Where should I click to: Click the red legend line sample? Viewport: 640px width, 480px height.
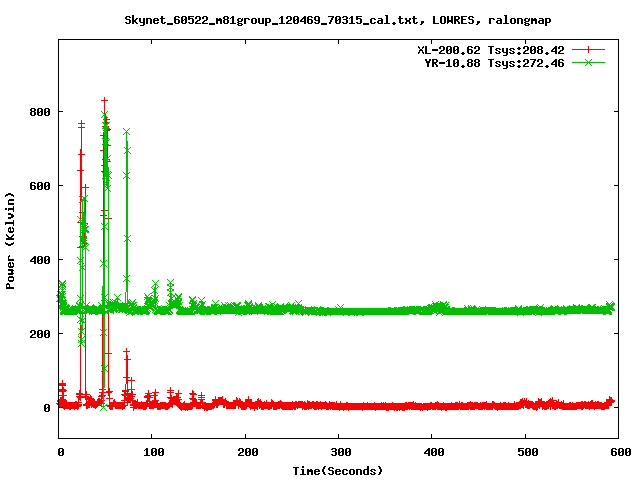pos(588,50)
